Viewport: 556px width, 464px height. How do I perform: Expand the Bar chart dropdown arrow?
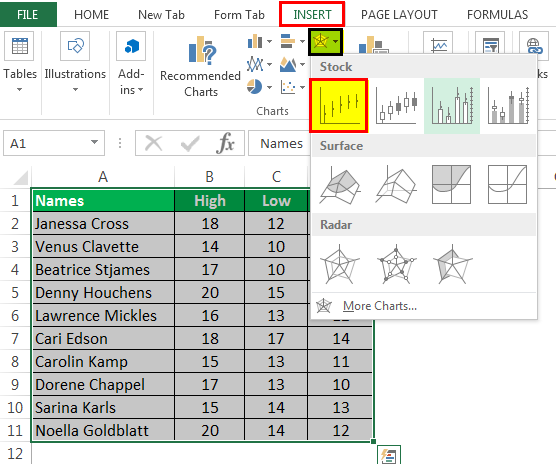(x=302, y=42)
